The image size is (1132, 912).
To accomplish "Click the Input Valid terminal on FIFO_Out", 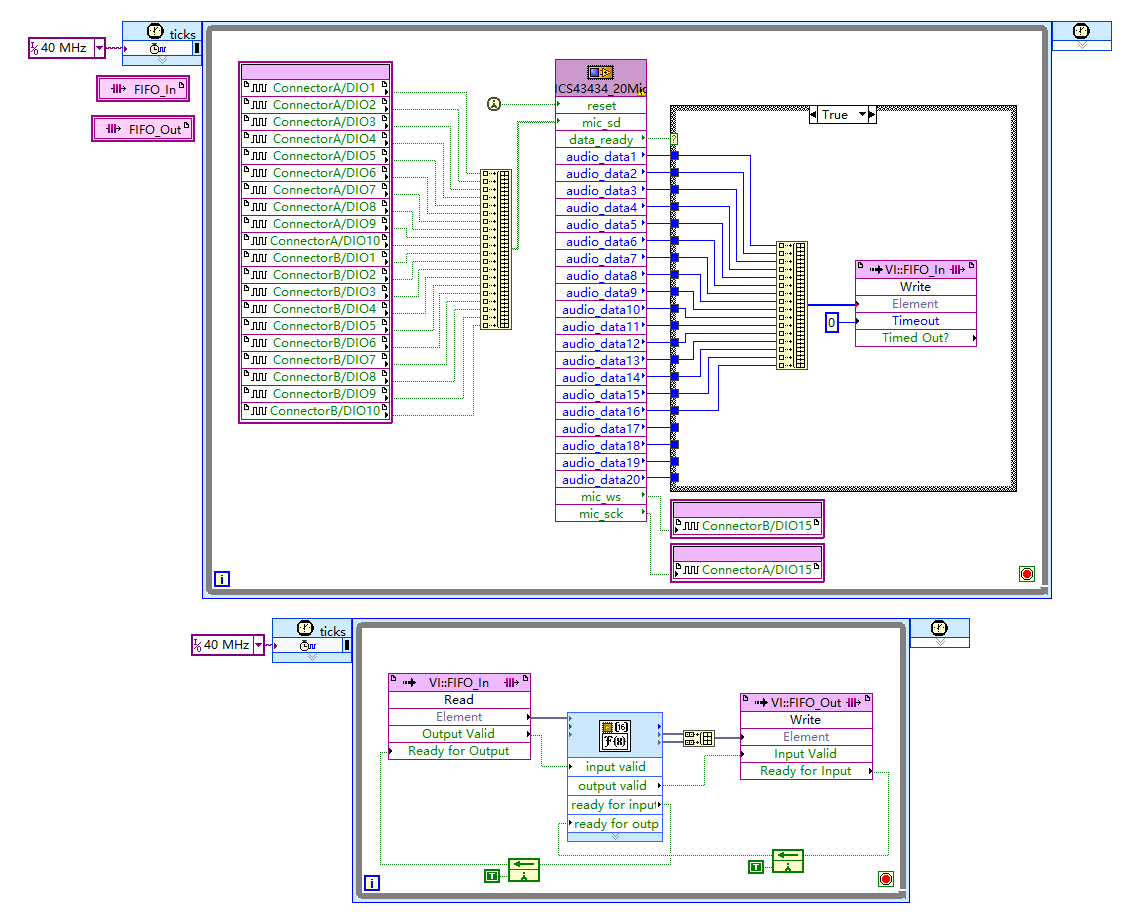I will [x=806, y=754].
